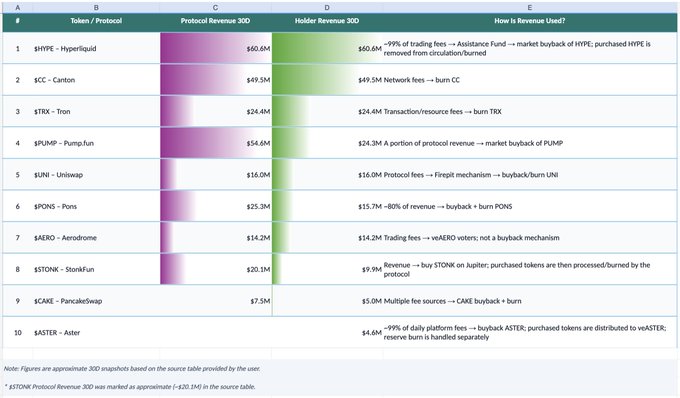
Task: Select 'buy STONK on Jupiter' description cell
Action: [x=530, y=269]
